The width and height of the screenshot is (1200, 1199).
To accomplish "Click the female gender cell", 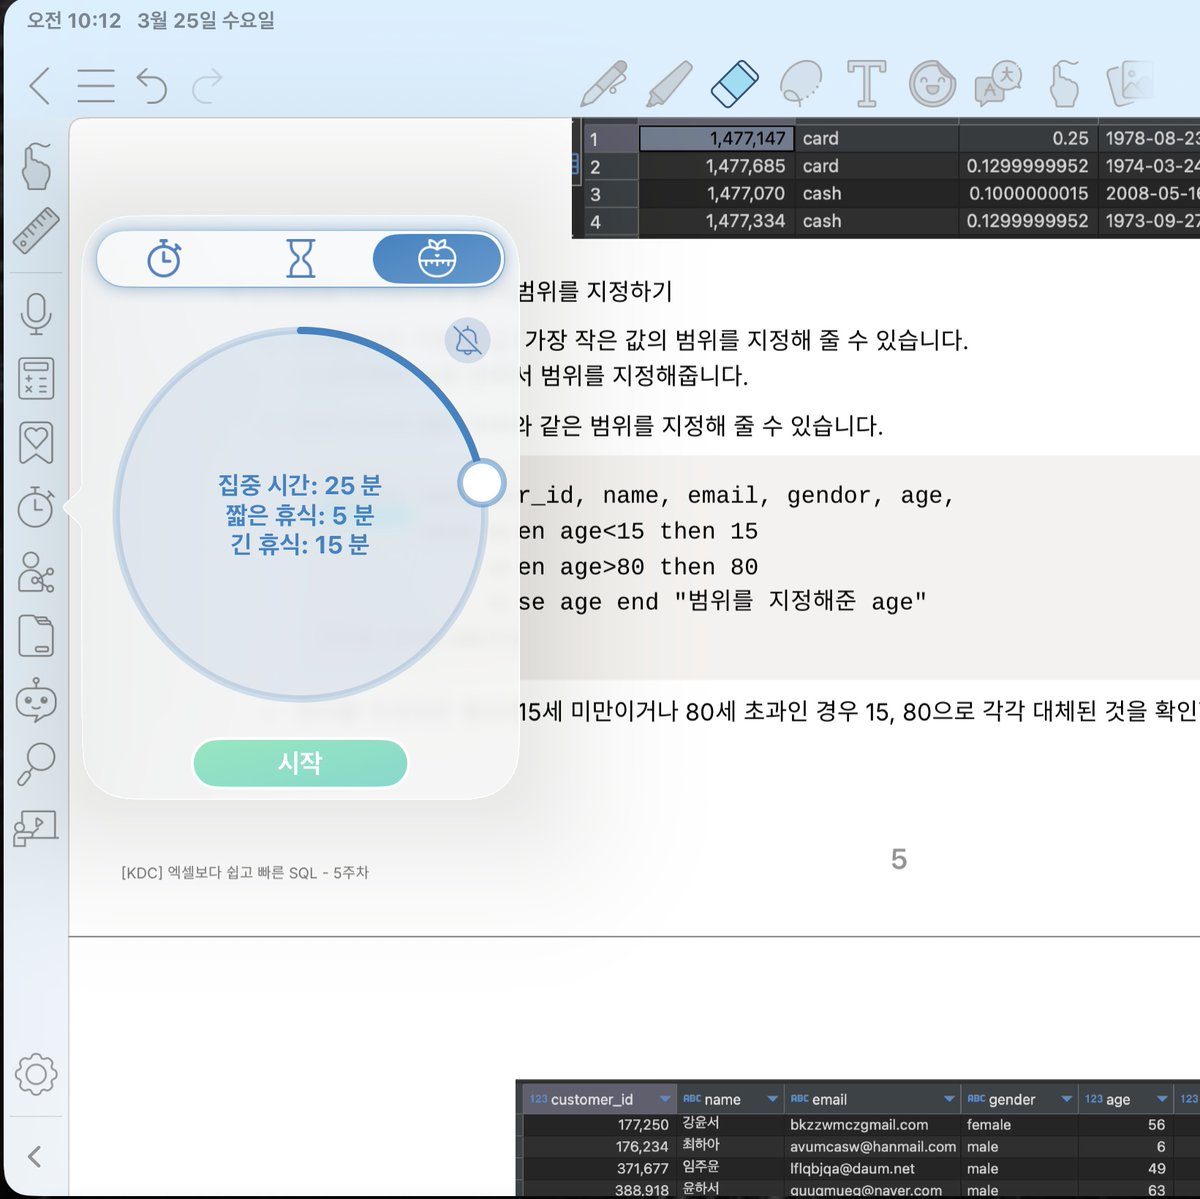I will point(1020,1125).
